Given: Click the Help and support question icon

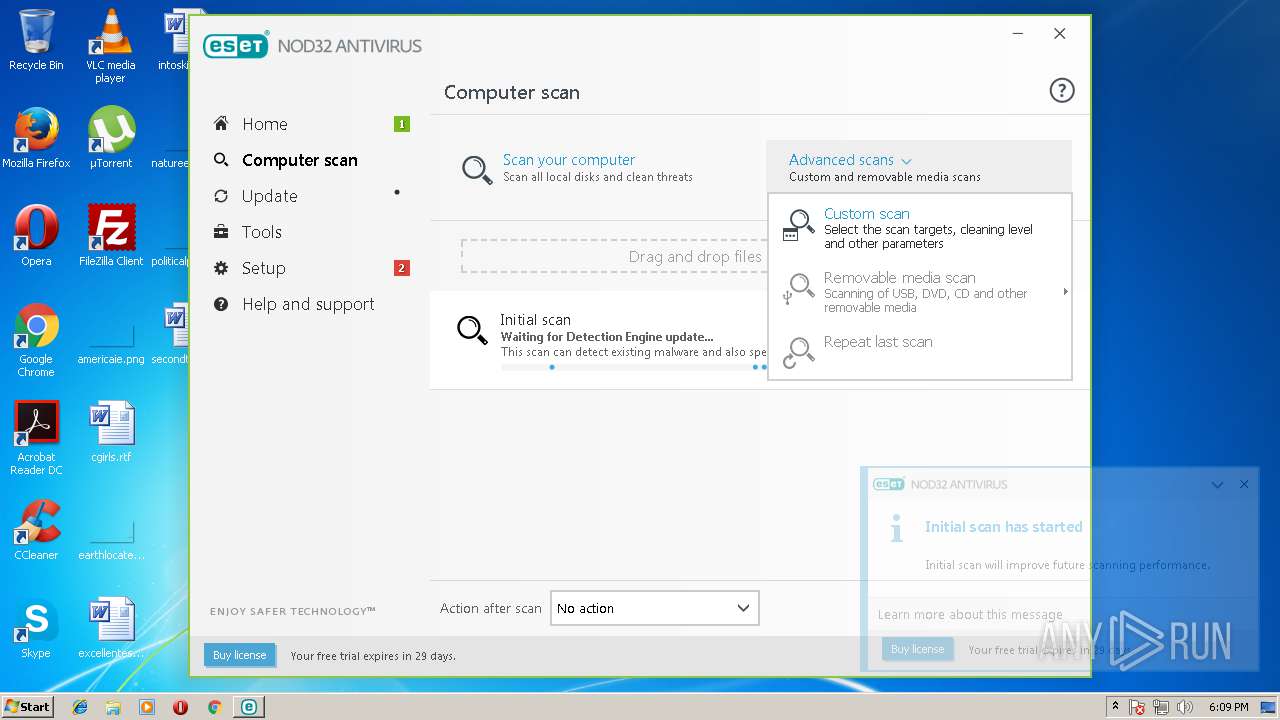Looking at the screenshot, I should (221, 304).
